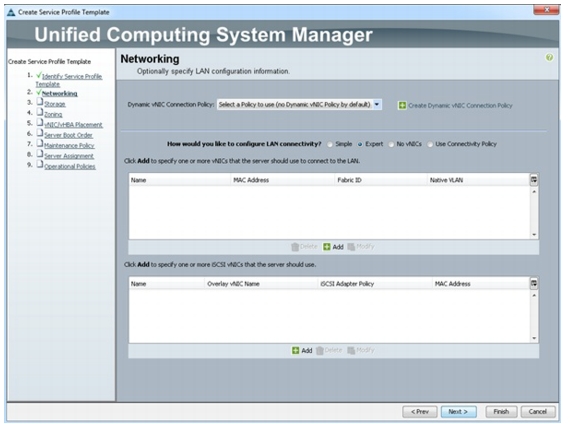Click Modify under the iSCSI vNIC table
This screenshot has height=424, width=573.
[x=361, y=350]
